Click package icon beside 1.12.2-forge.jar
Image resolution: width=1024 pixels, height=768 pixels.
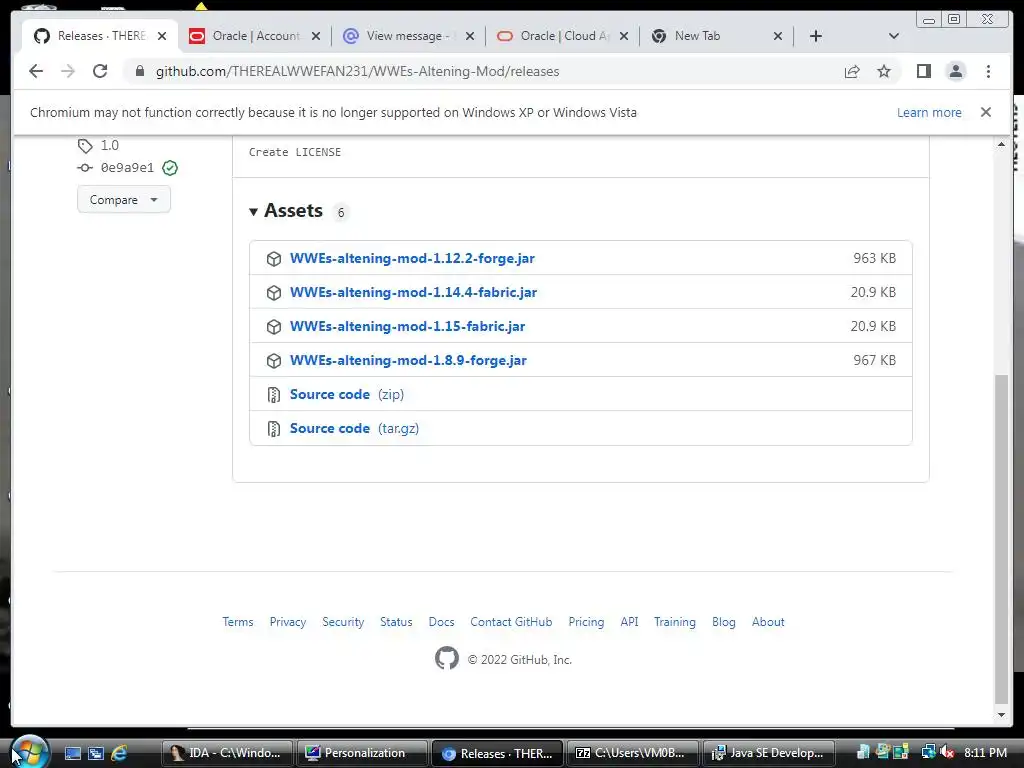click(x=274, y=259)
